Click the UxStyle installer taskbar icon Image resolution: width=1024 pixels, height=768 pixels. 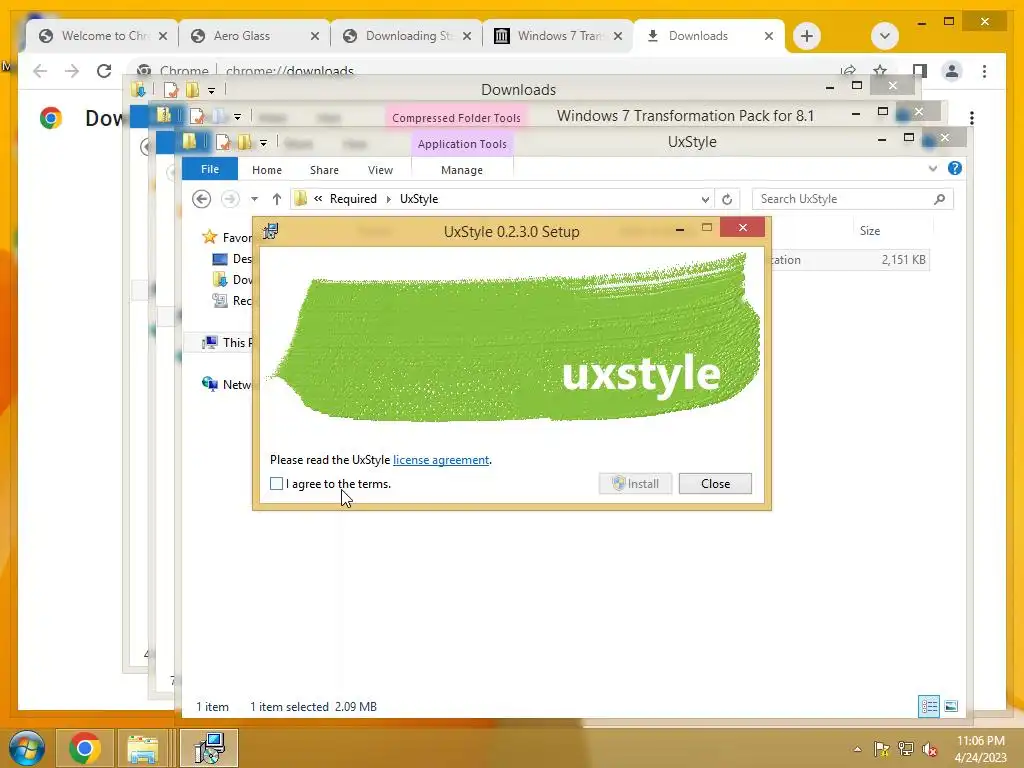point(209,748)
